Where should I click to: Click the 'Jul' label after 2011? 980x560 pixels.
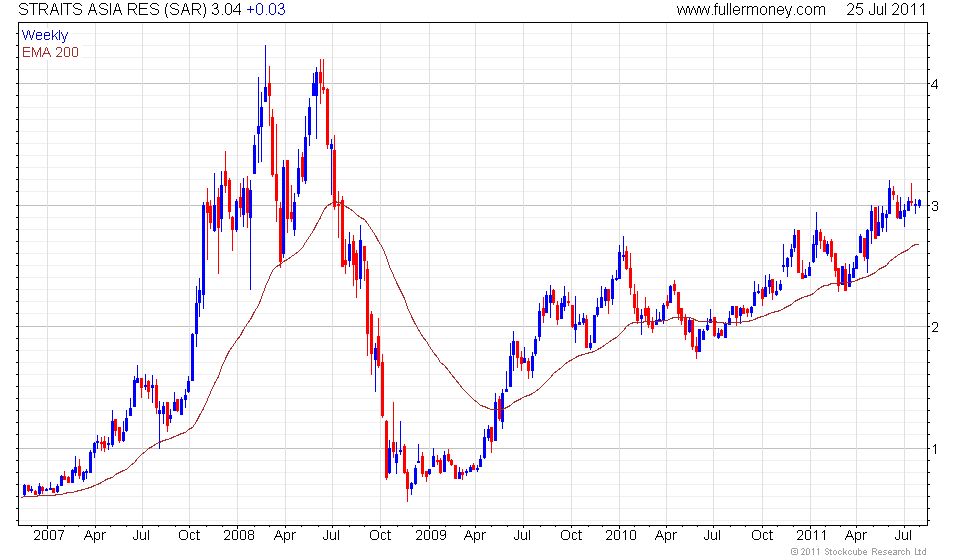click(x=903, y=536)
